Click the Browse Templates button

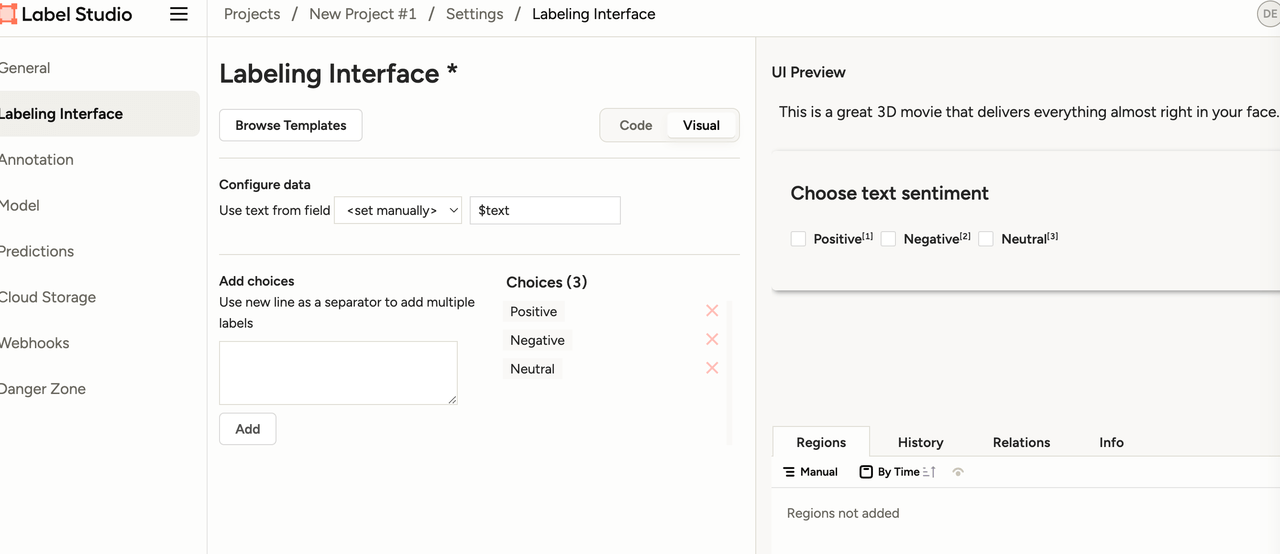click(x=291, y=125)
